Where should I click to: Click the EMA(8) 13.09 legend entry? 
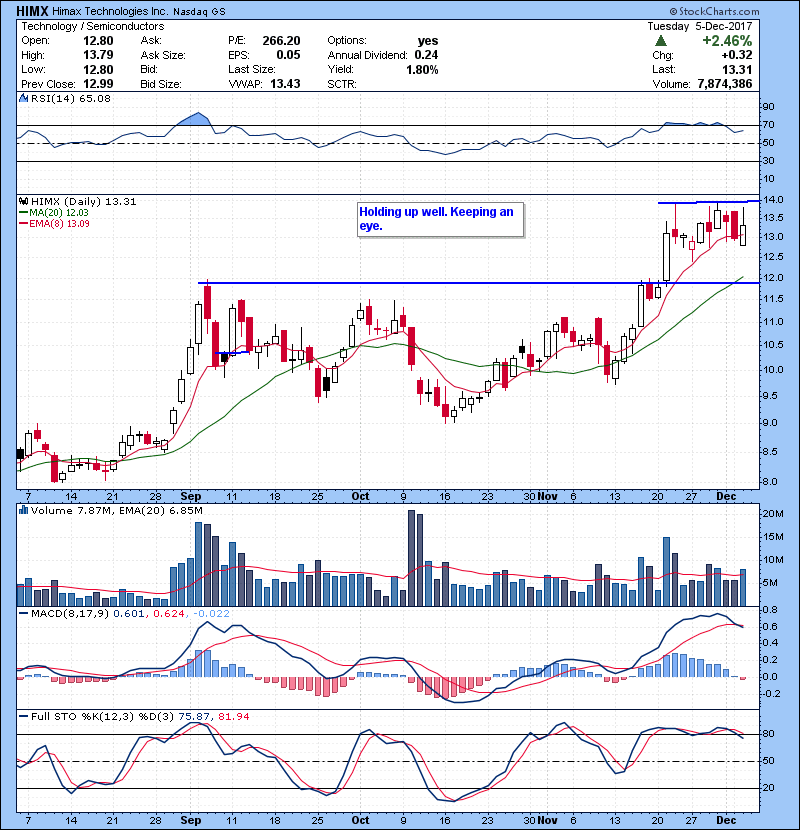tap(59, 223)
